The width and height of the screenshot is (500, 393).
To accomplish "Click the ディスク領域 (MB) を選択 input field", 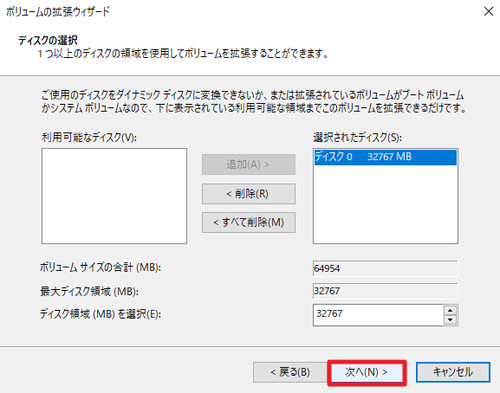I will pos(378,315).
